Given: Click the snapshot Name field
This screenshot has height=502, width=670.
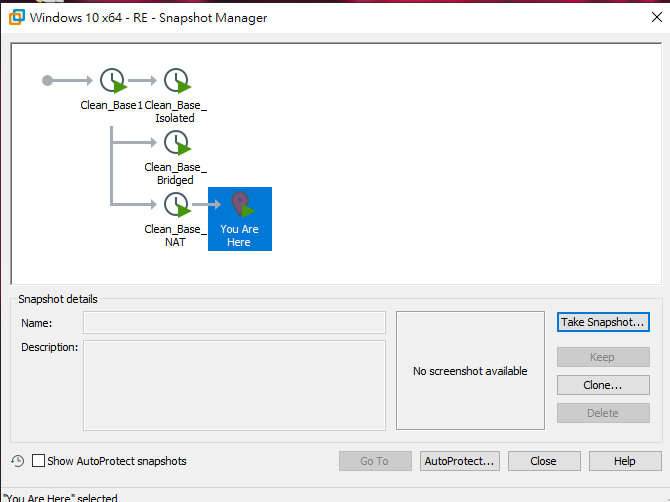Looking at the screenshot, I should [234, 323].
